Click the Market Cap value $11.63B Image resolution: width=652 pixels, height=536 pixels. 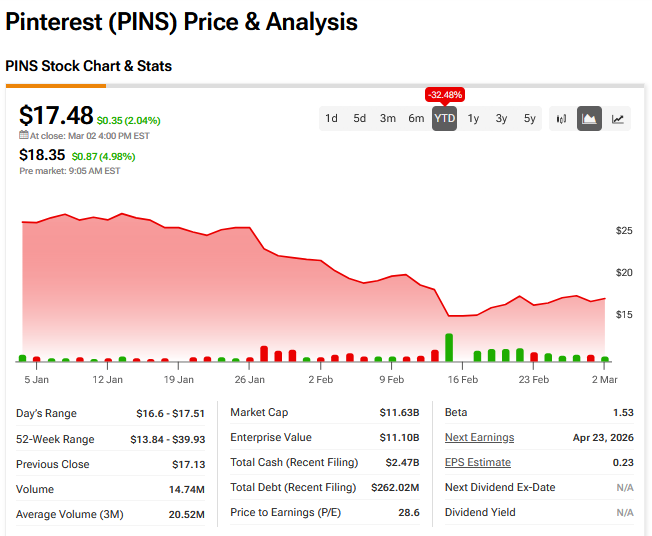coord(399,412)
